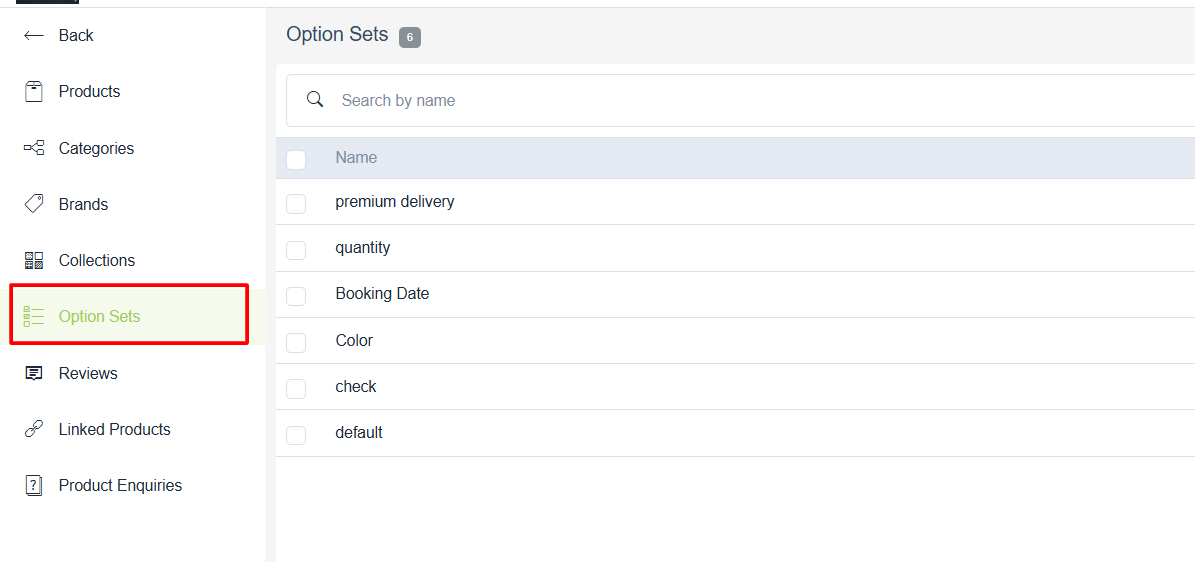Viewport: 1195px width, 562px height.
Task: Click the Search by name field
Action: pyautogui.click(x=740, y=100)
